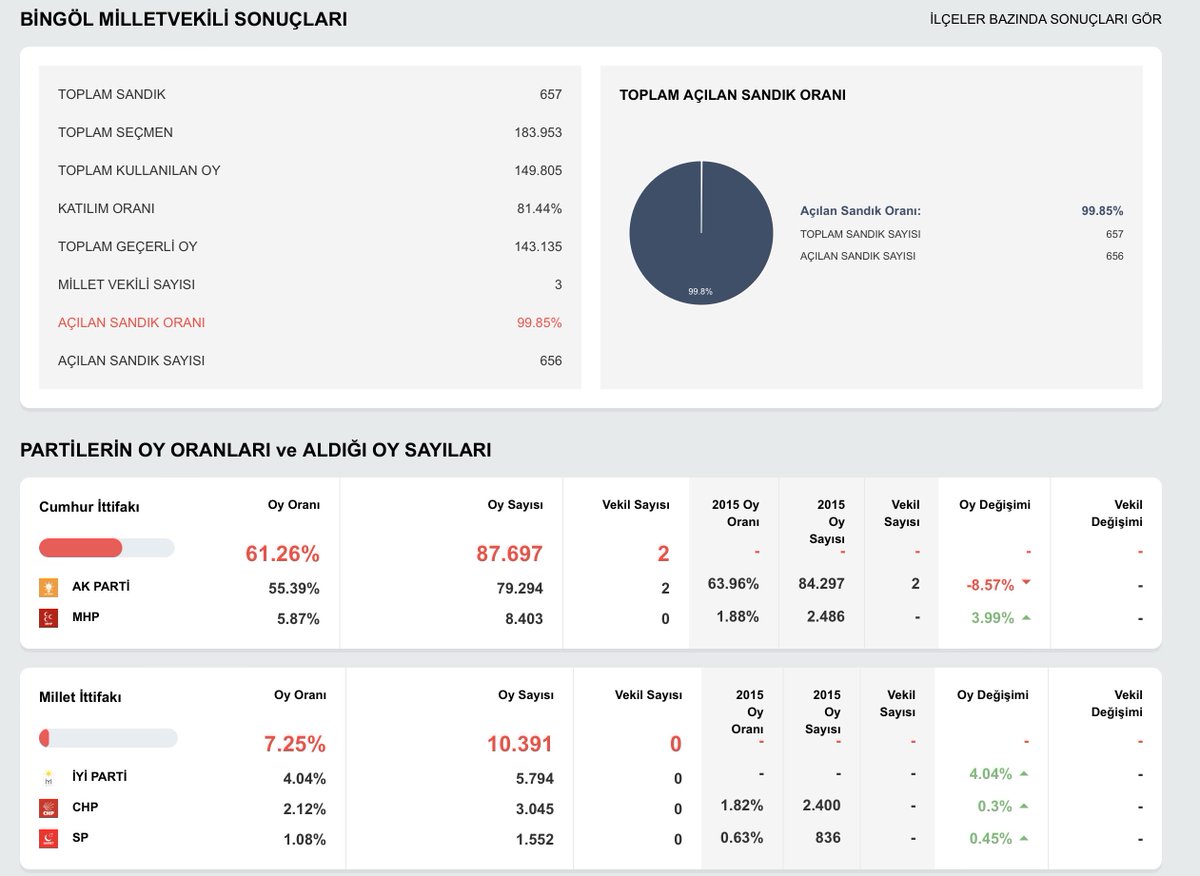
Task: Select the Millet İttifakı total 7.25%
Action: click(x=295, y=744)
